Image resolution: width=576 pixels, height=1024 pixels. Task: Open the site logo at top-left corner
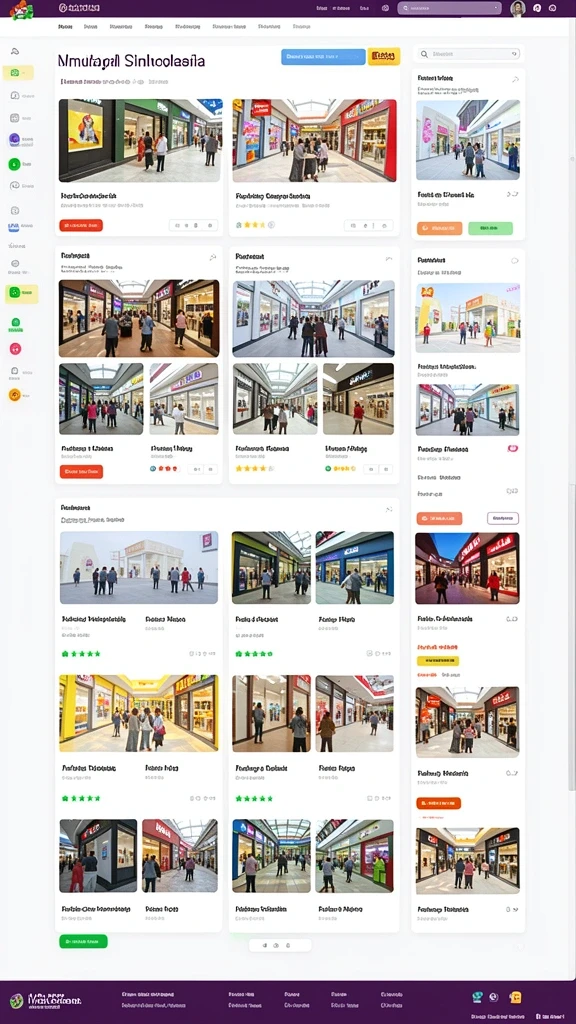[x=21, y=9]
